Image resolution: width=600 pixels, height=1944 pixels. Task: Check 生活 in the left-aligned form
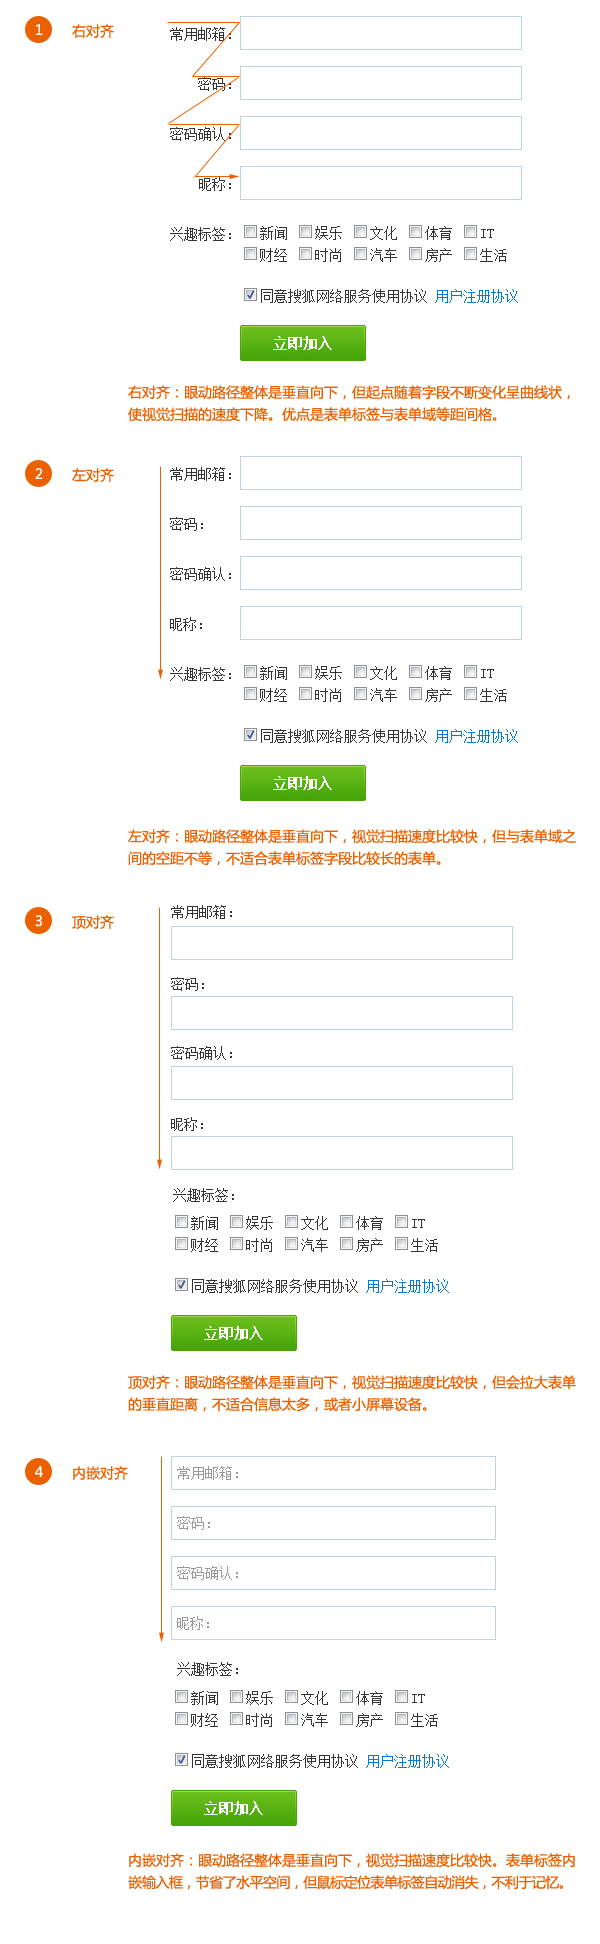point(471,694)
